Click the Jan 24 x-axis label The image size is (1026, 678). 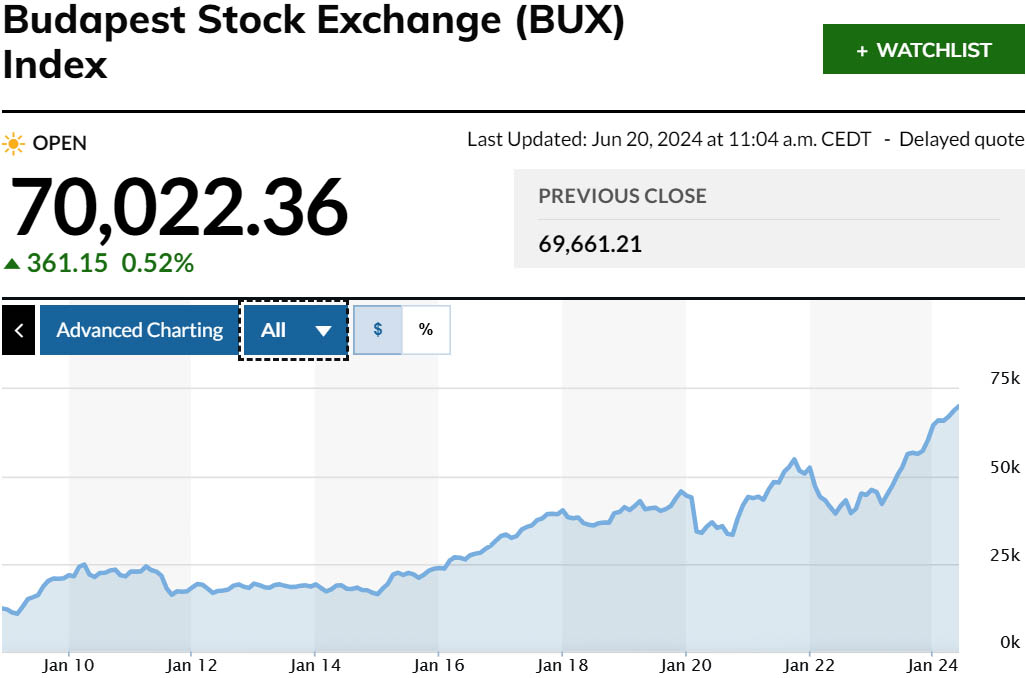click(932, 664)
